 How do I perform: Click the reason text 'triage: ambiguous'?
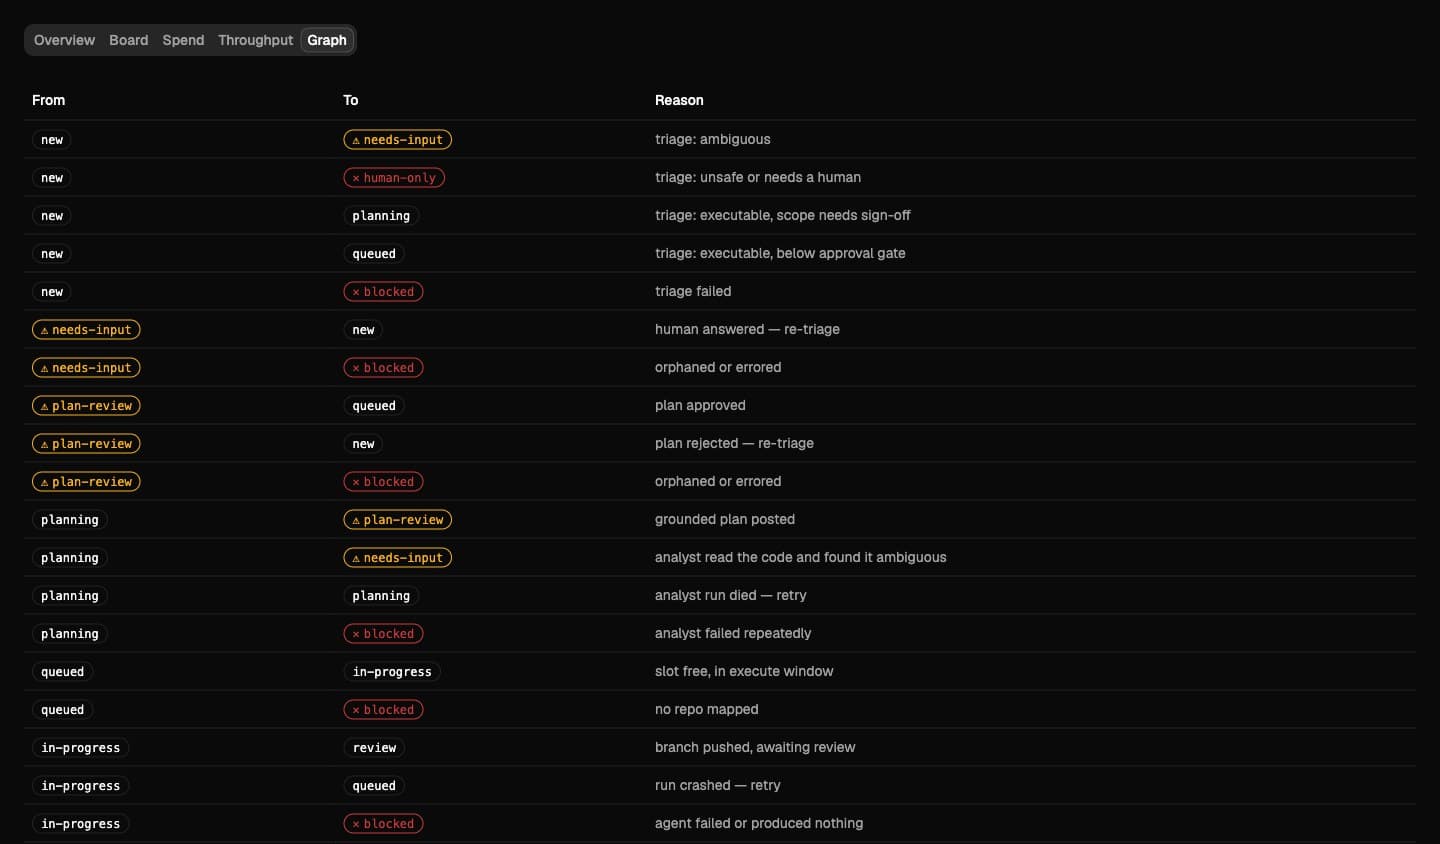click(712, 140)
